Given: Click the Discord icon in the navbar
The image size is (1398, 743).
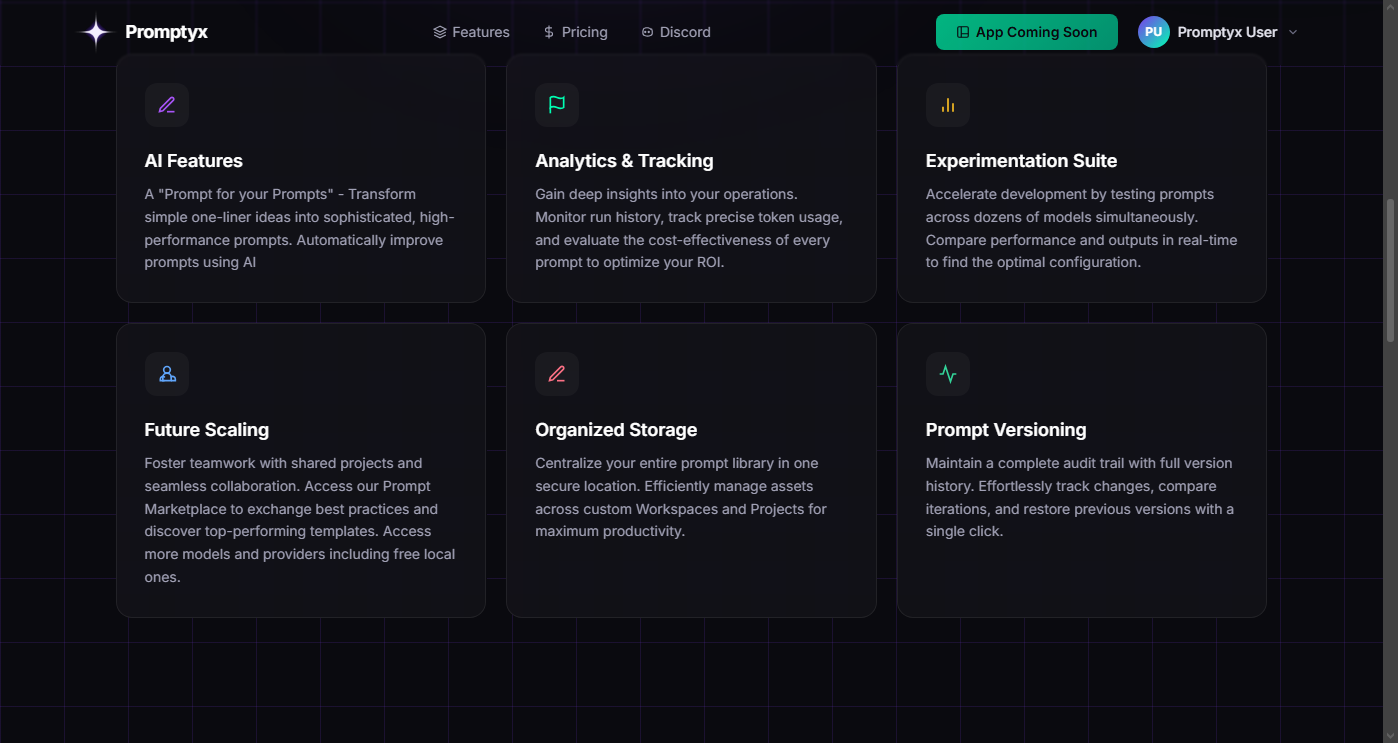Looking at the screenshot, I should (646, 31).
